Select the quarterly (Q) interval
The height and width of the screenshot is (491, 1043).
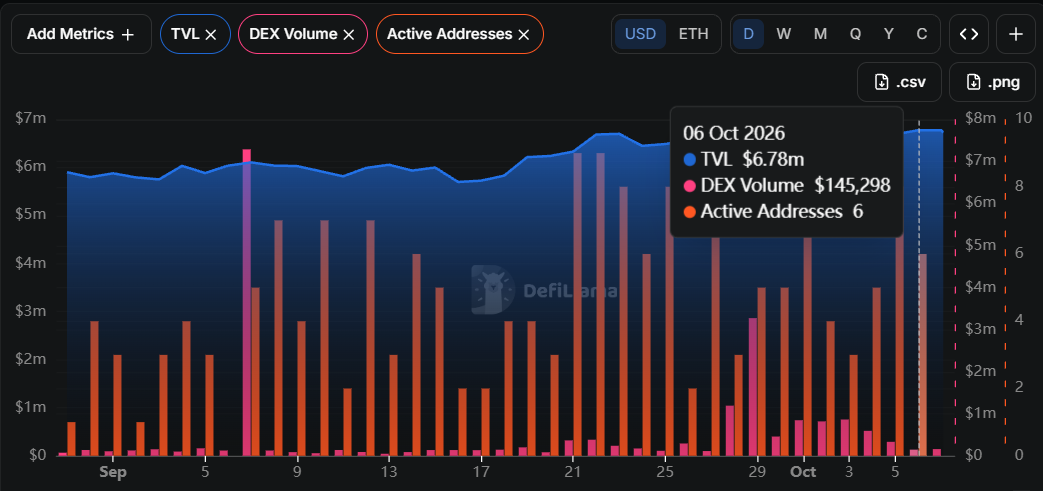click(x=855, y=34)
